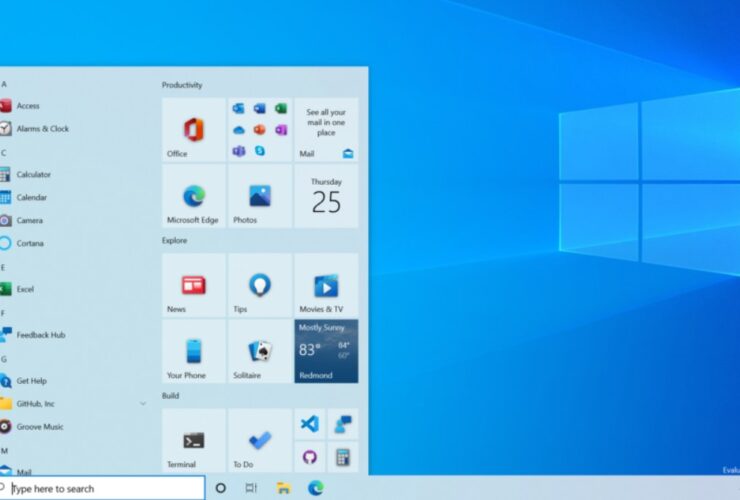Image resolution: width=740 pixels, height=500 pixels.
Task: Open Feedback Hub from the app list
Action: [x=76, y=335]
